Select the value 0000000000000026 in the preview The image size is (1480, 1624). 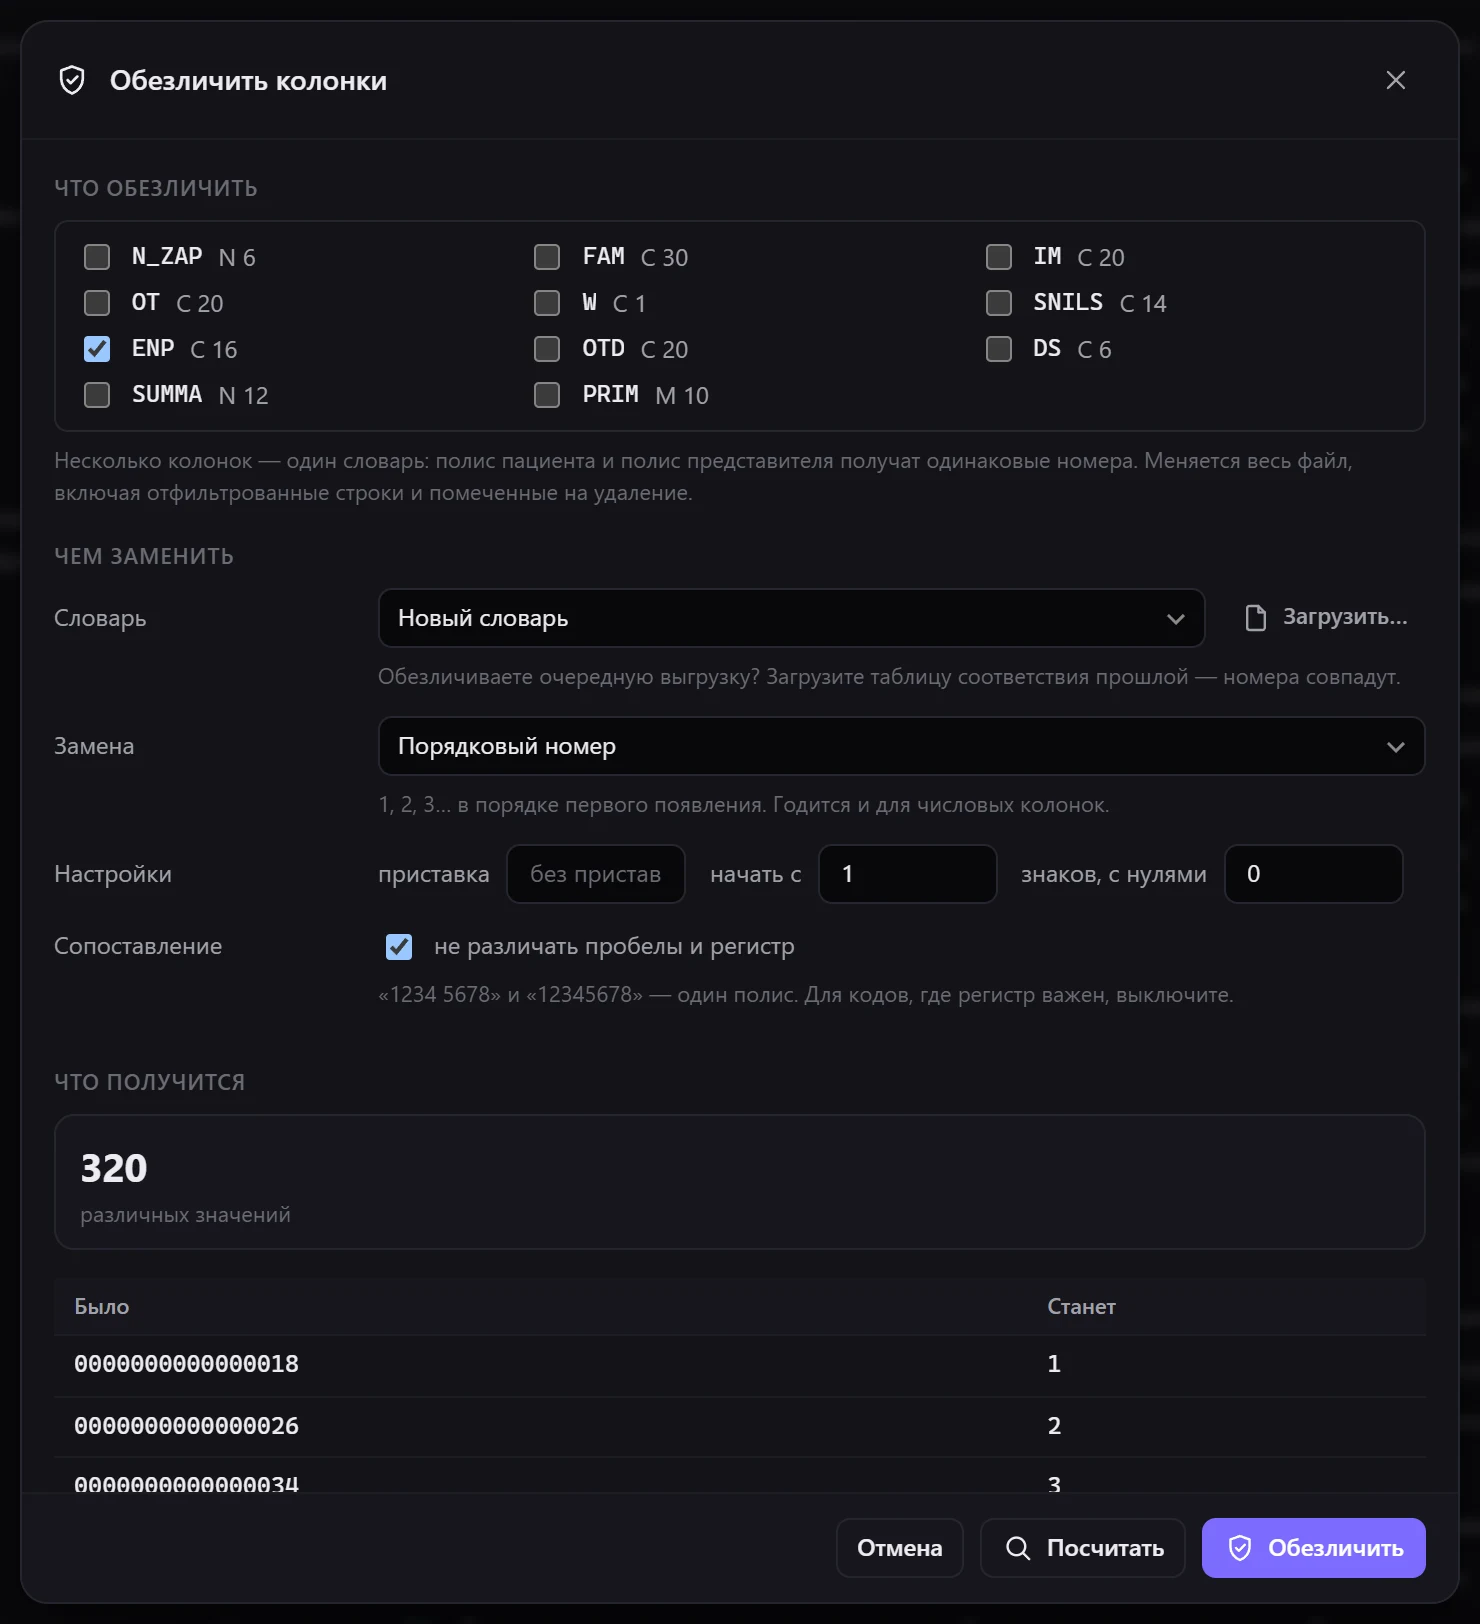[187, 1426]
